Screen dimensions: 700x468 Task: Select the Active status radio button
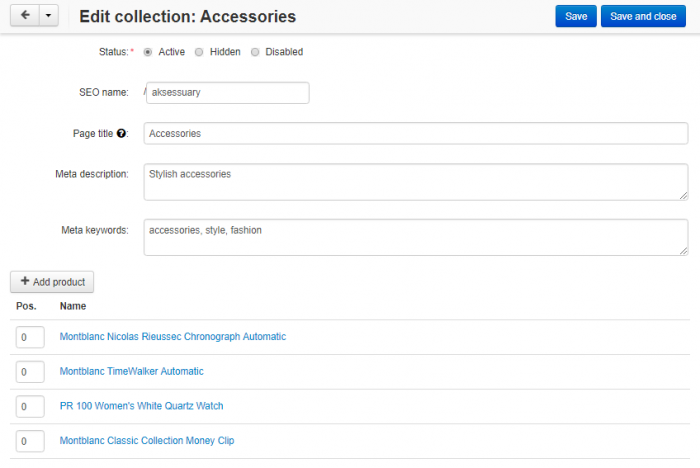tap(148, 52)
